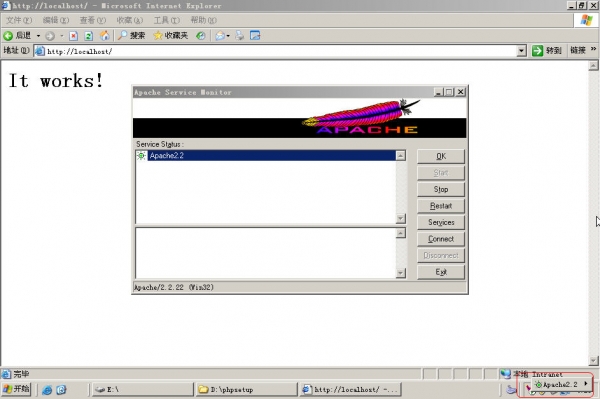
Task: Open the Tools menu in menu bar
Action: tap(166, 20)
